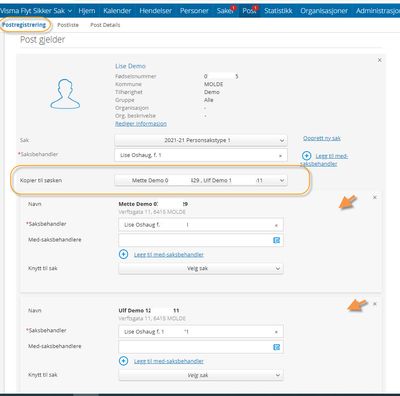Click the person avatar icon for Lise Demo
This screenshot has width=400, height=396.
[65, 94]
